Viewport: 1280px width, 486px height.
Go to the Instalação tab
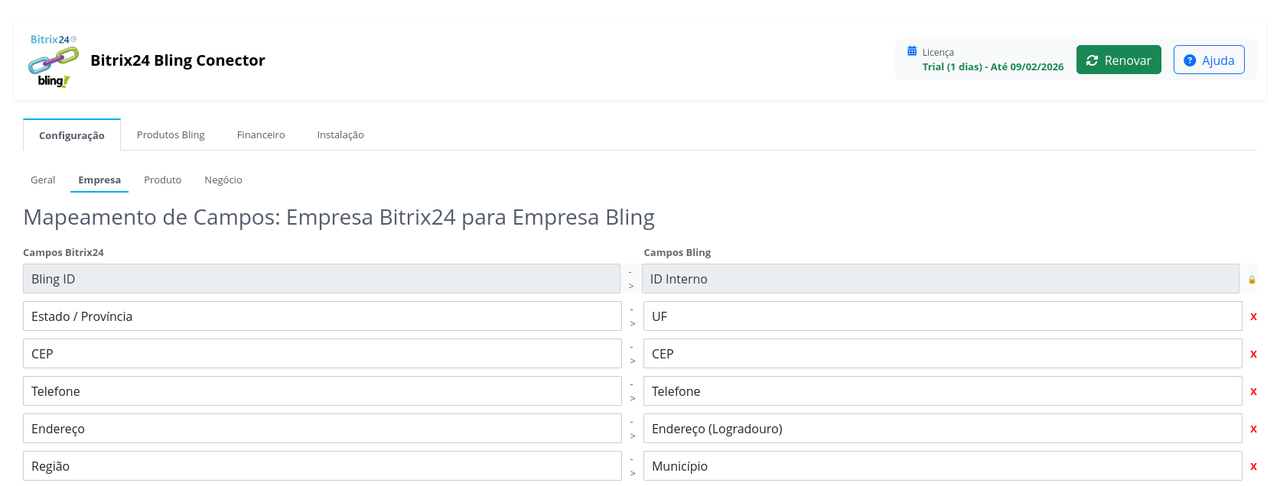pos(340,135)
